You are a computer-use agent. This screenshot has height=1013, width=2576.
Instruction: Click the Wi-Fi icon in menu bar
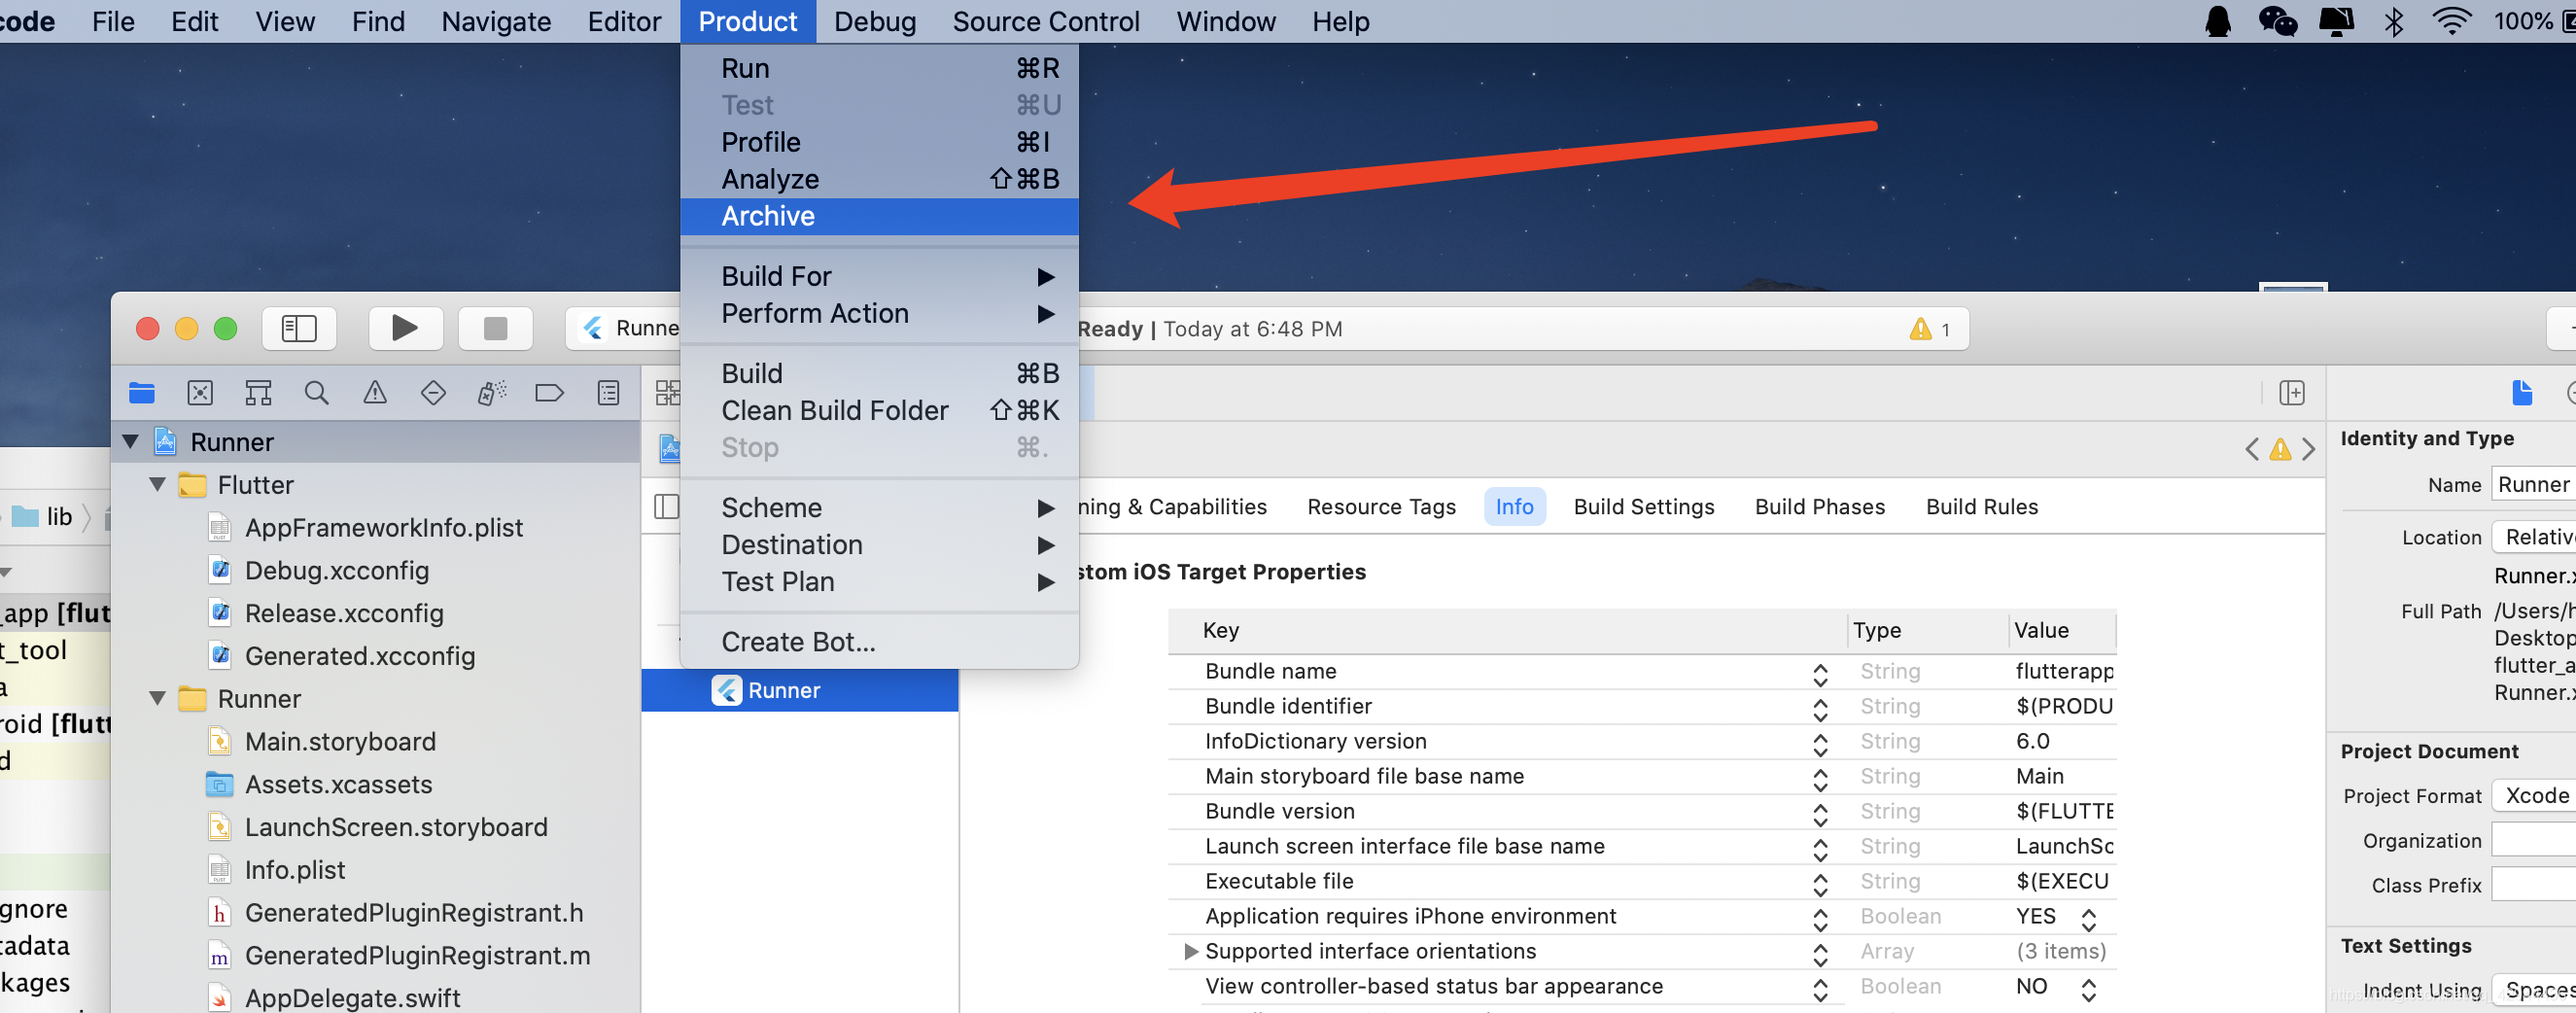point(2451,21)
